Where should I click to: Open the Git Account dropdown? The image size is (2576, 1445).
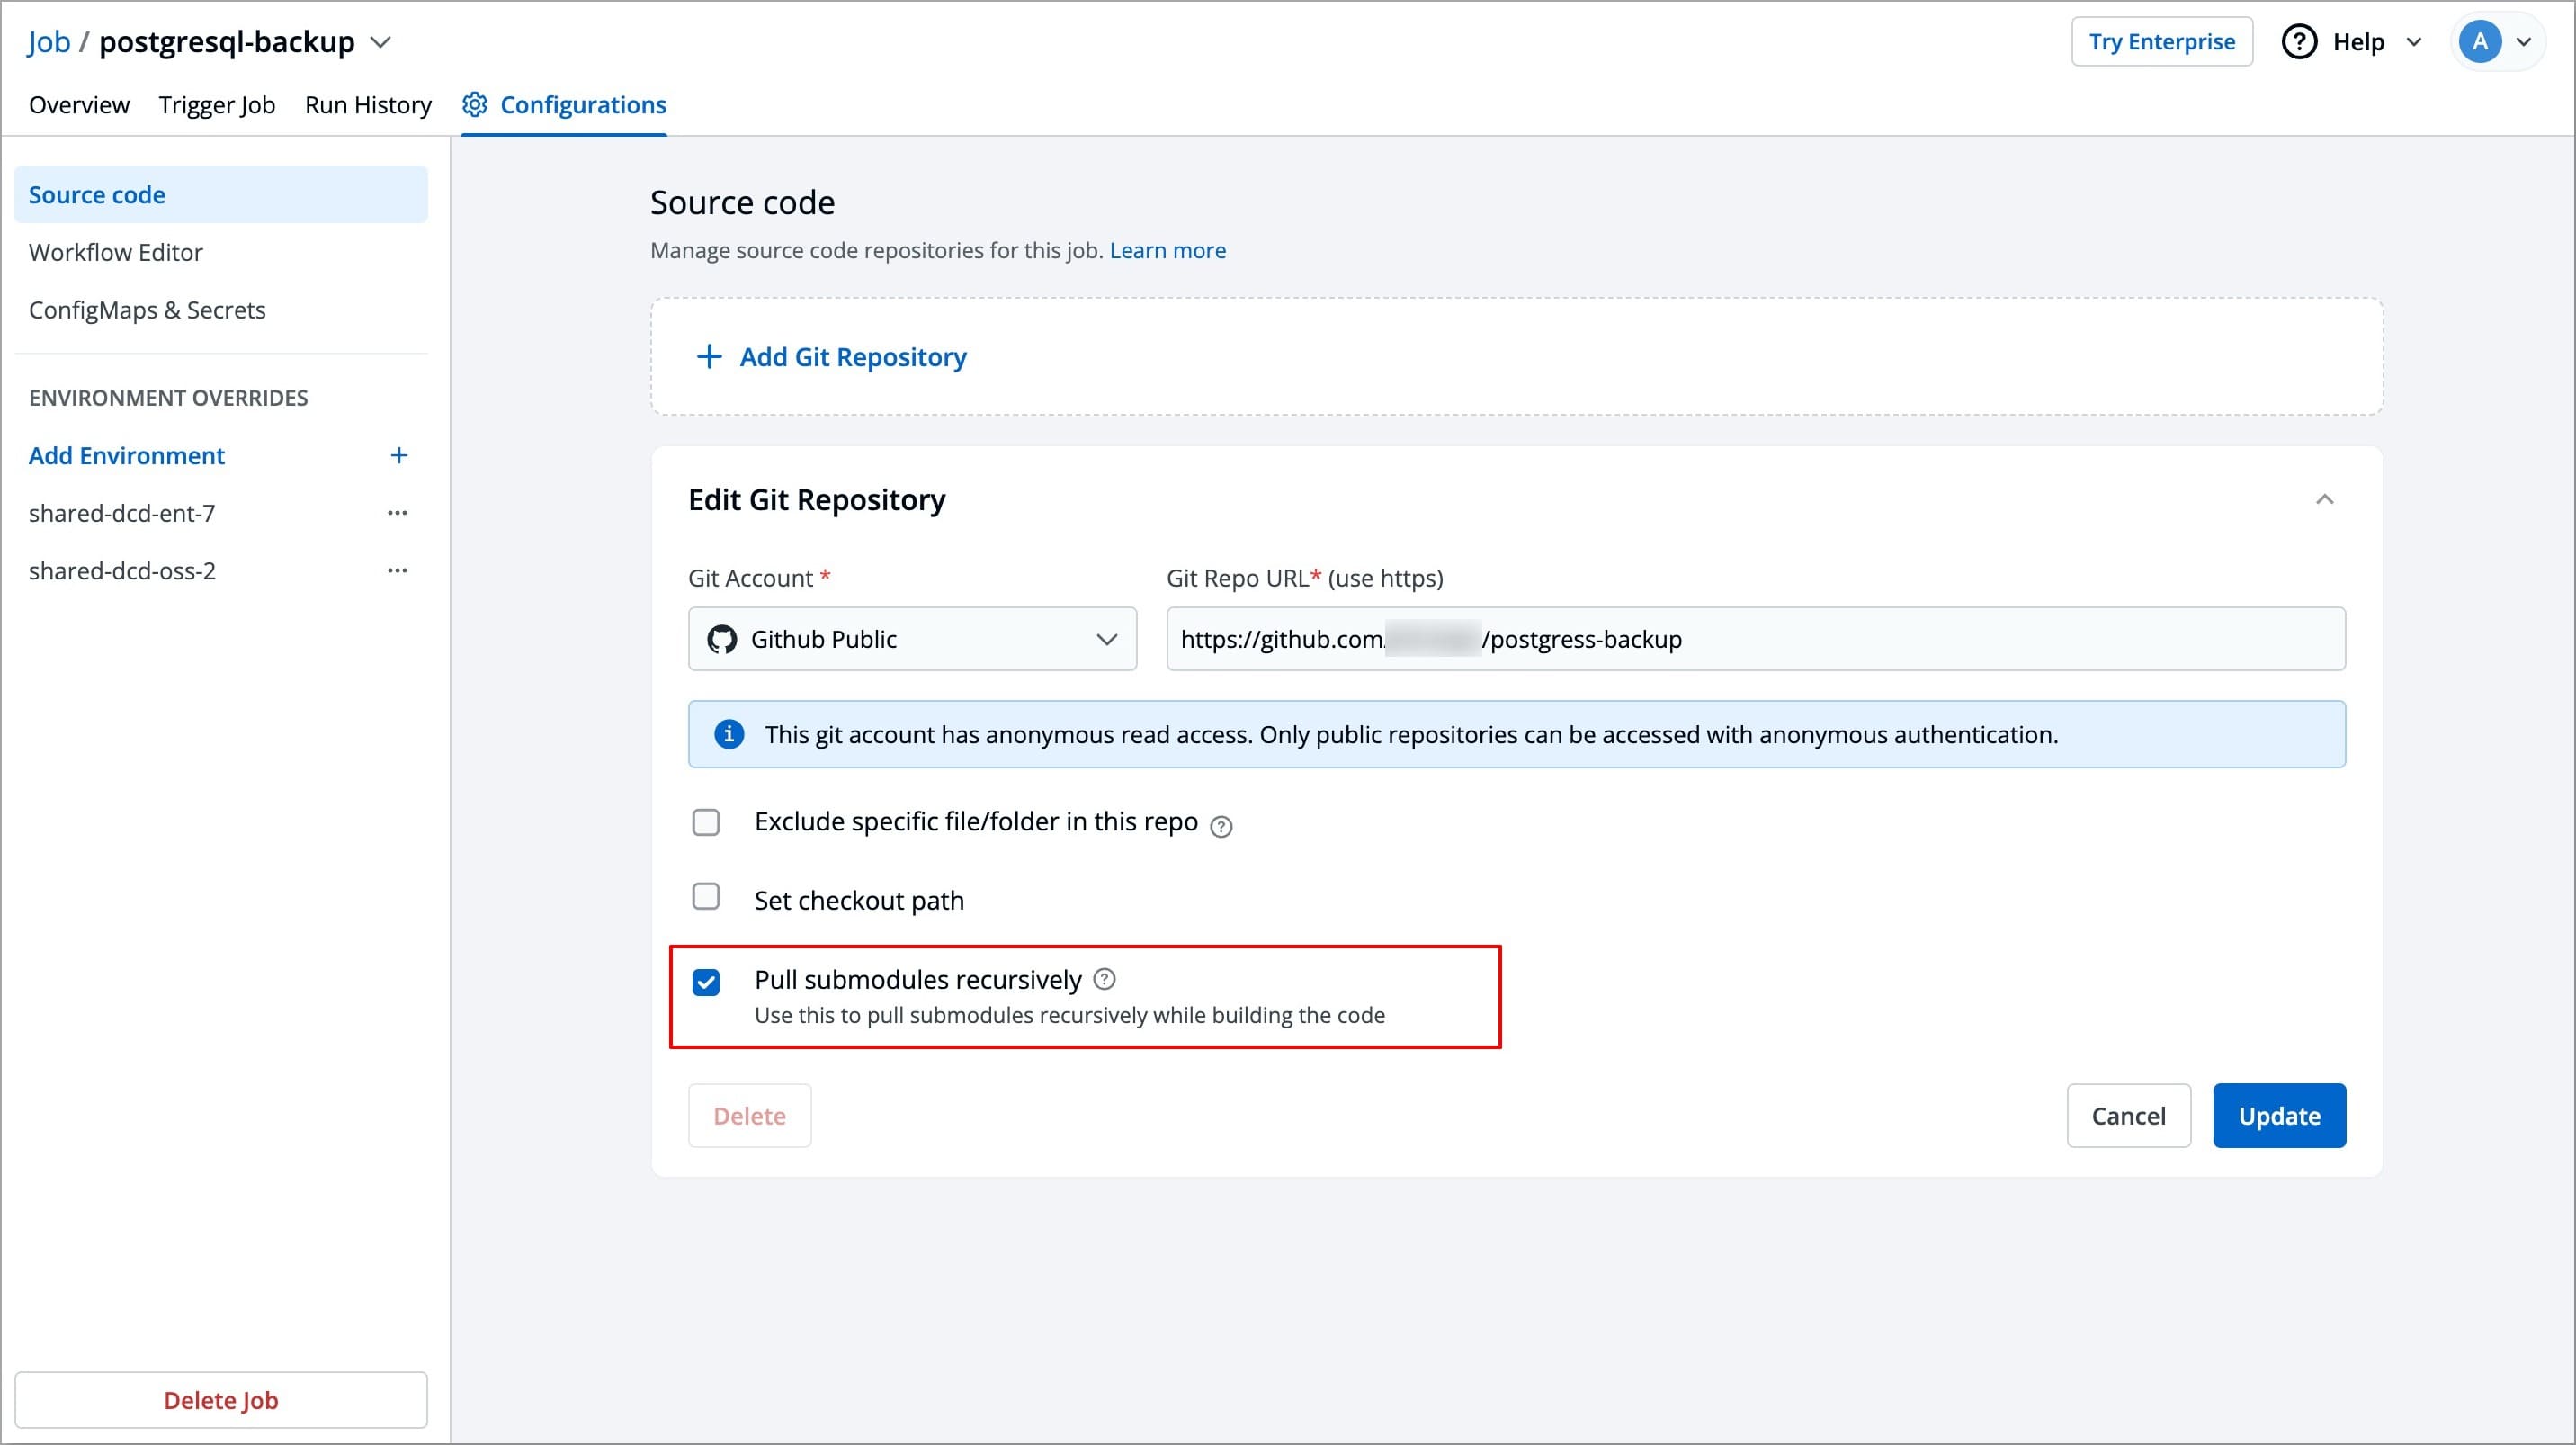click(911, 639)
